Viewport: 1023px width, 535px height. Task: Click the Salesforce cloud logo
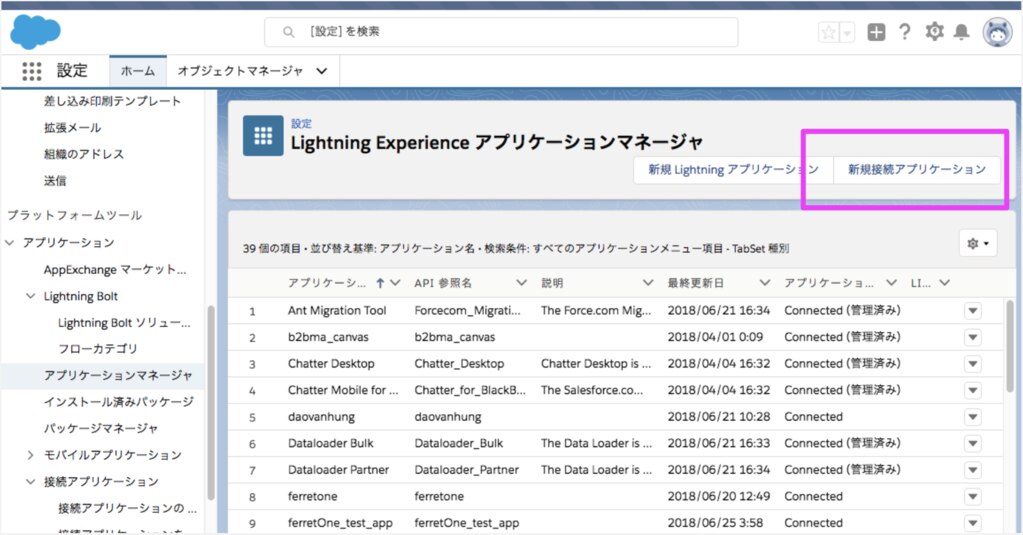tap(35, 31)
